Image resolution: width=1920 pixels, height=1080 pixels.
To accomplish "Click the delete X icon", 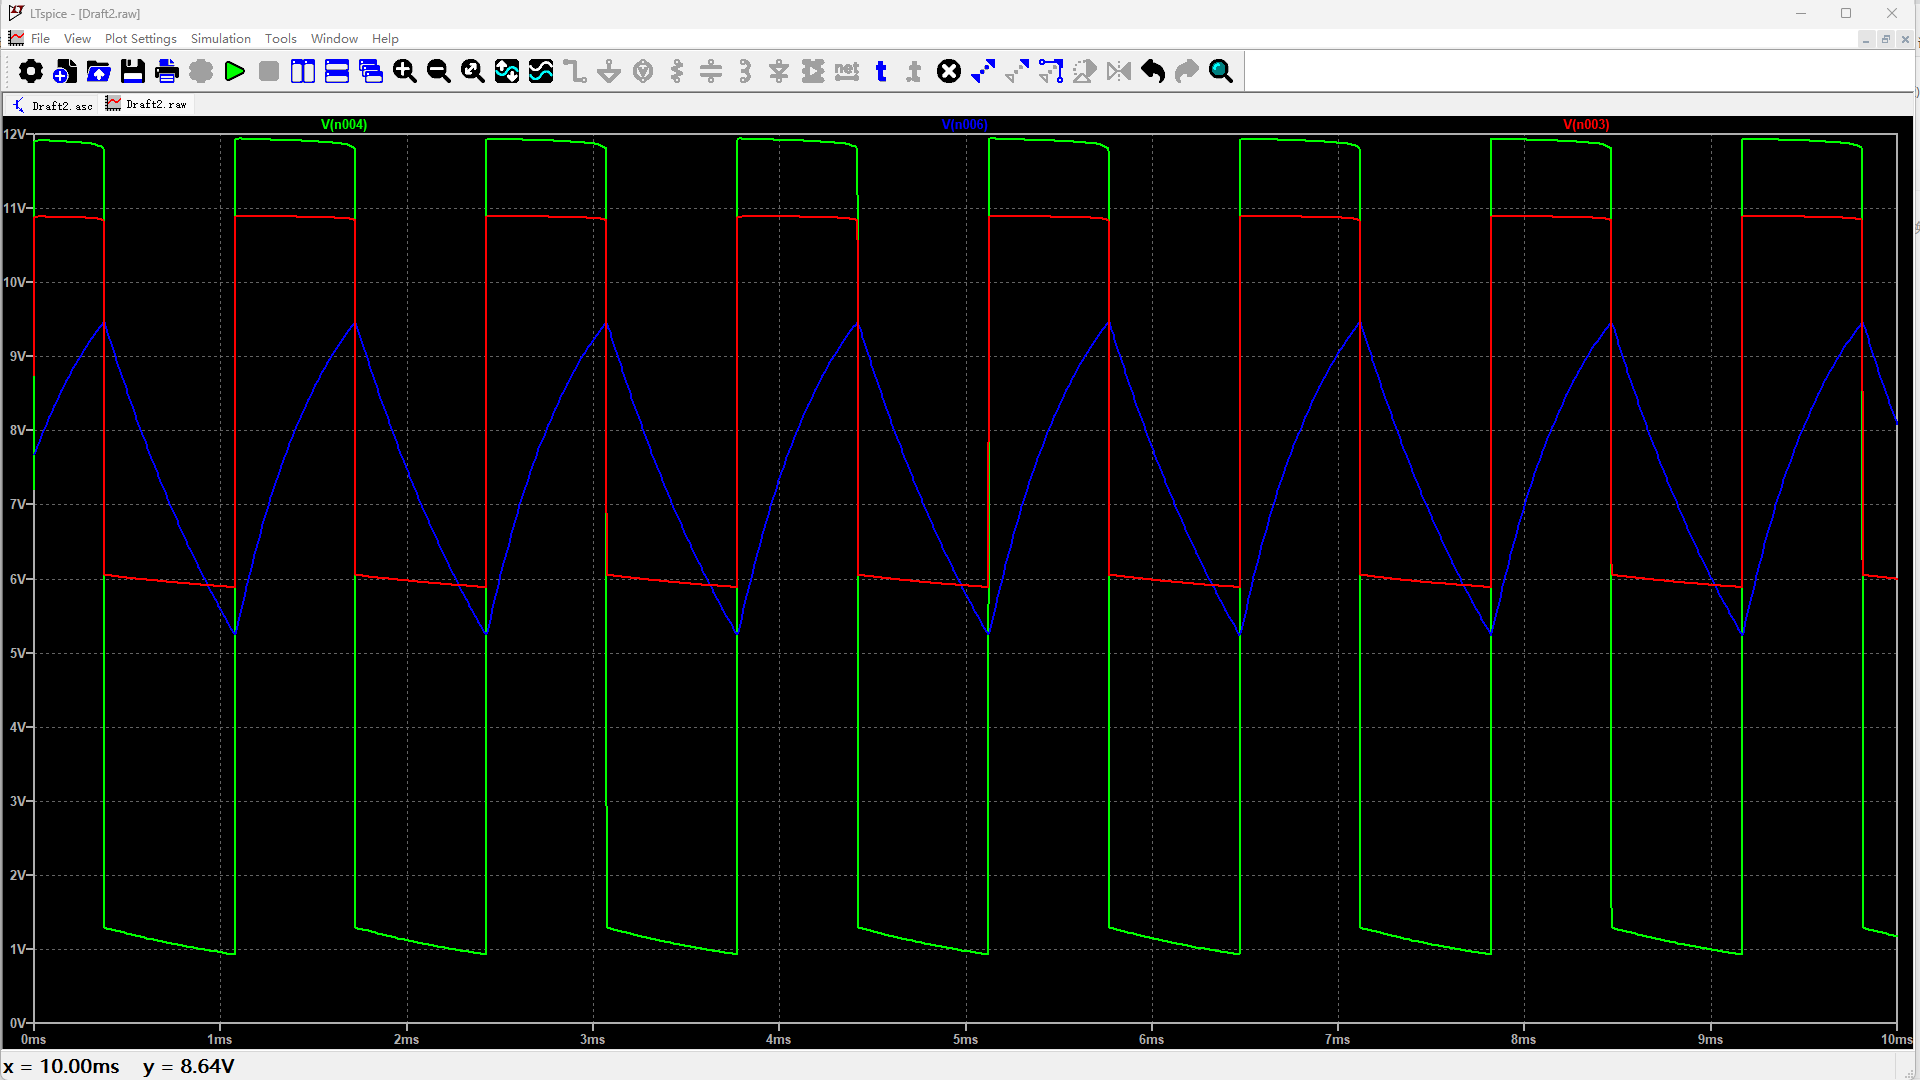I will click(949, 71).
